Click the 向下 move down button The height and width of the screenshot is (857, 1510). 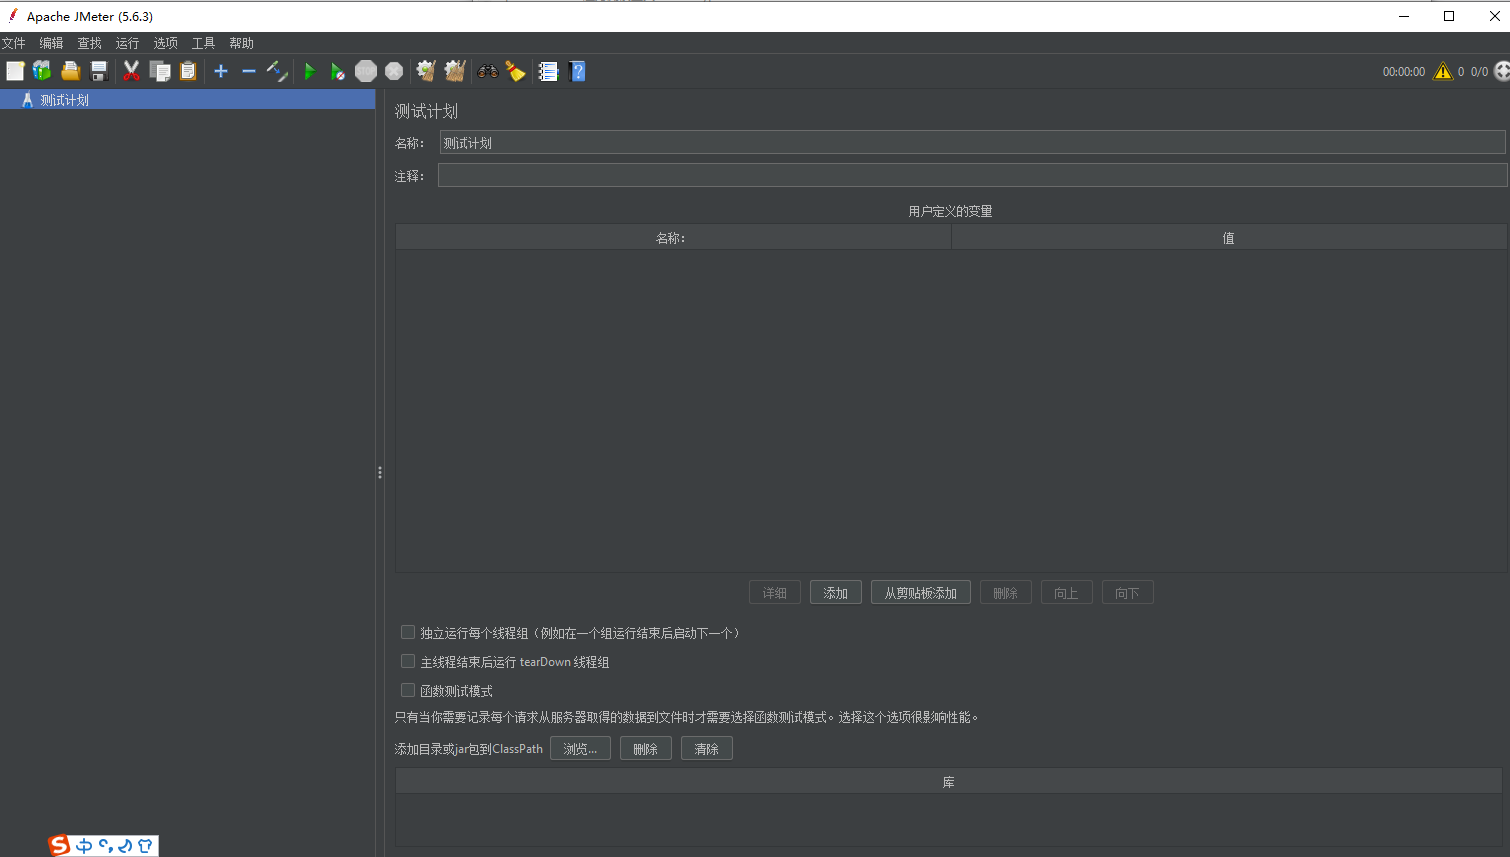click(x=1128, y=593)
